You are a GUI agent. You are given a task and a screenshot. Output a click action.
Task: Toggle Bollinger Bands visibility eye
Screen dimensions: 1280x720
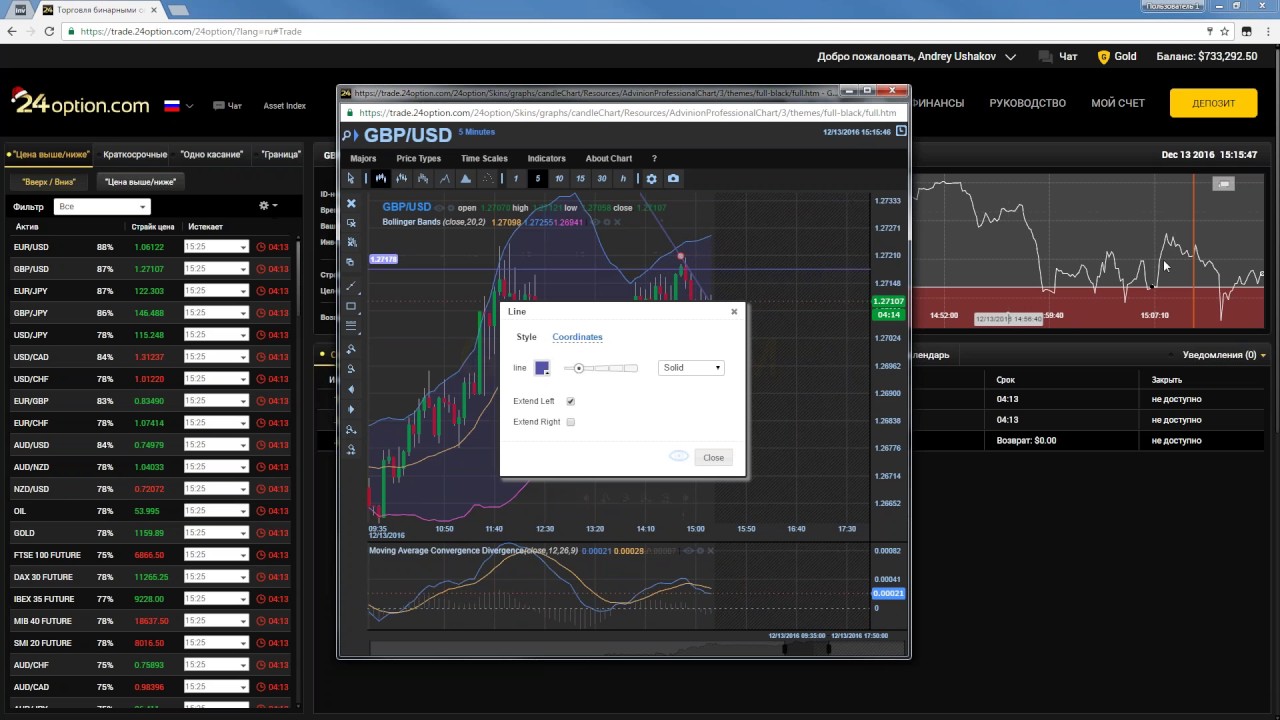pos(594,222)
